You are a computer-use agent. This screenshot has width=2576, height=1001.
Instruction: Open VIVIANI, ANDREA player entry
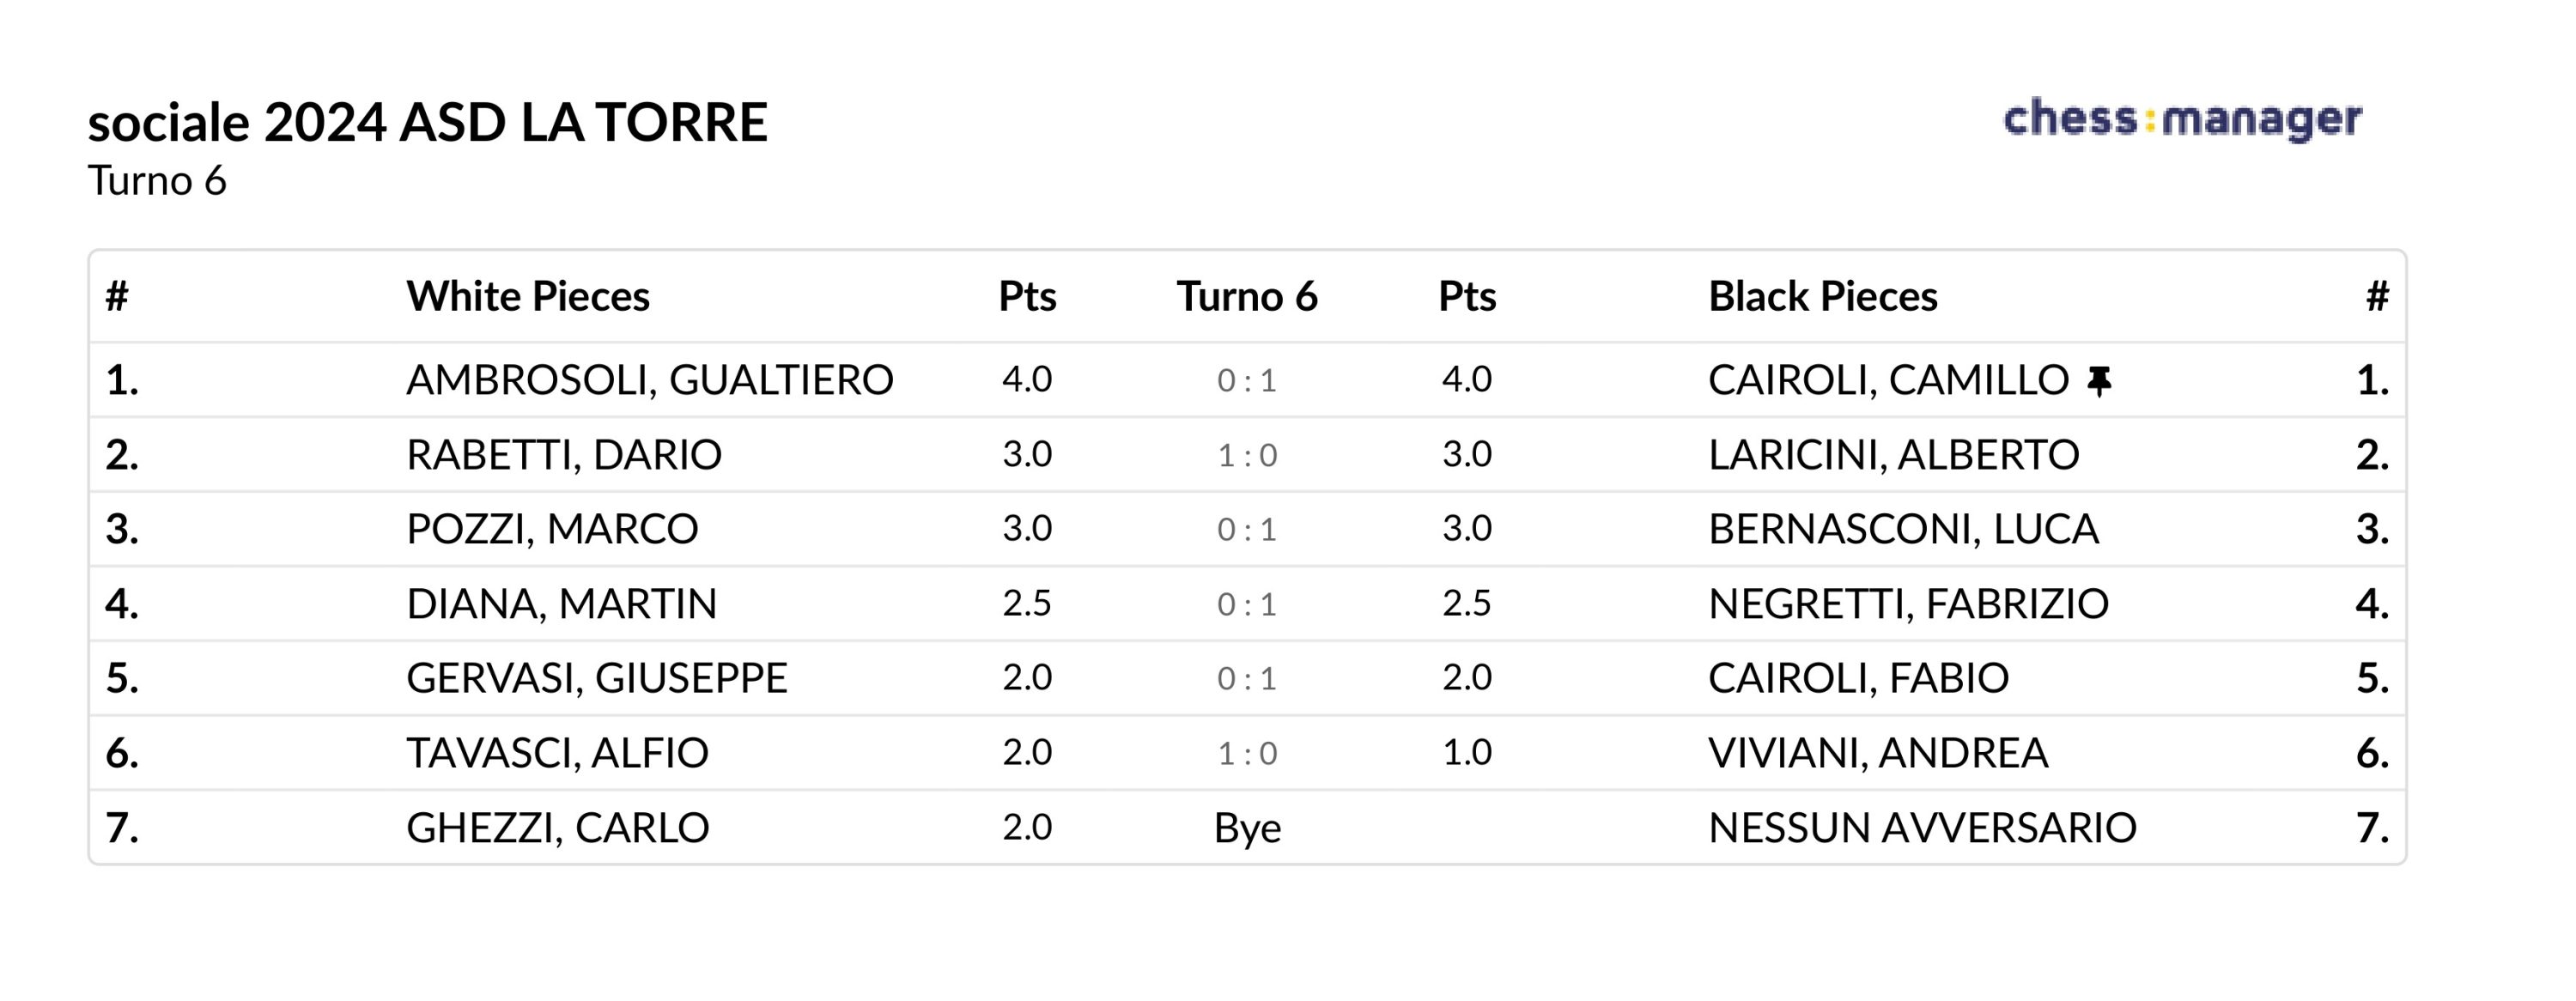[x=1877, y=753]
